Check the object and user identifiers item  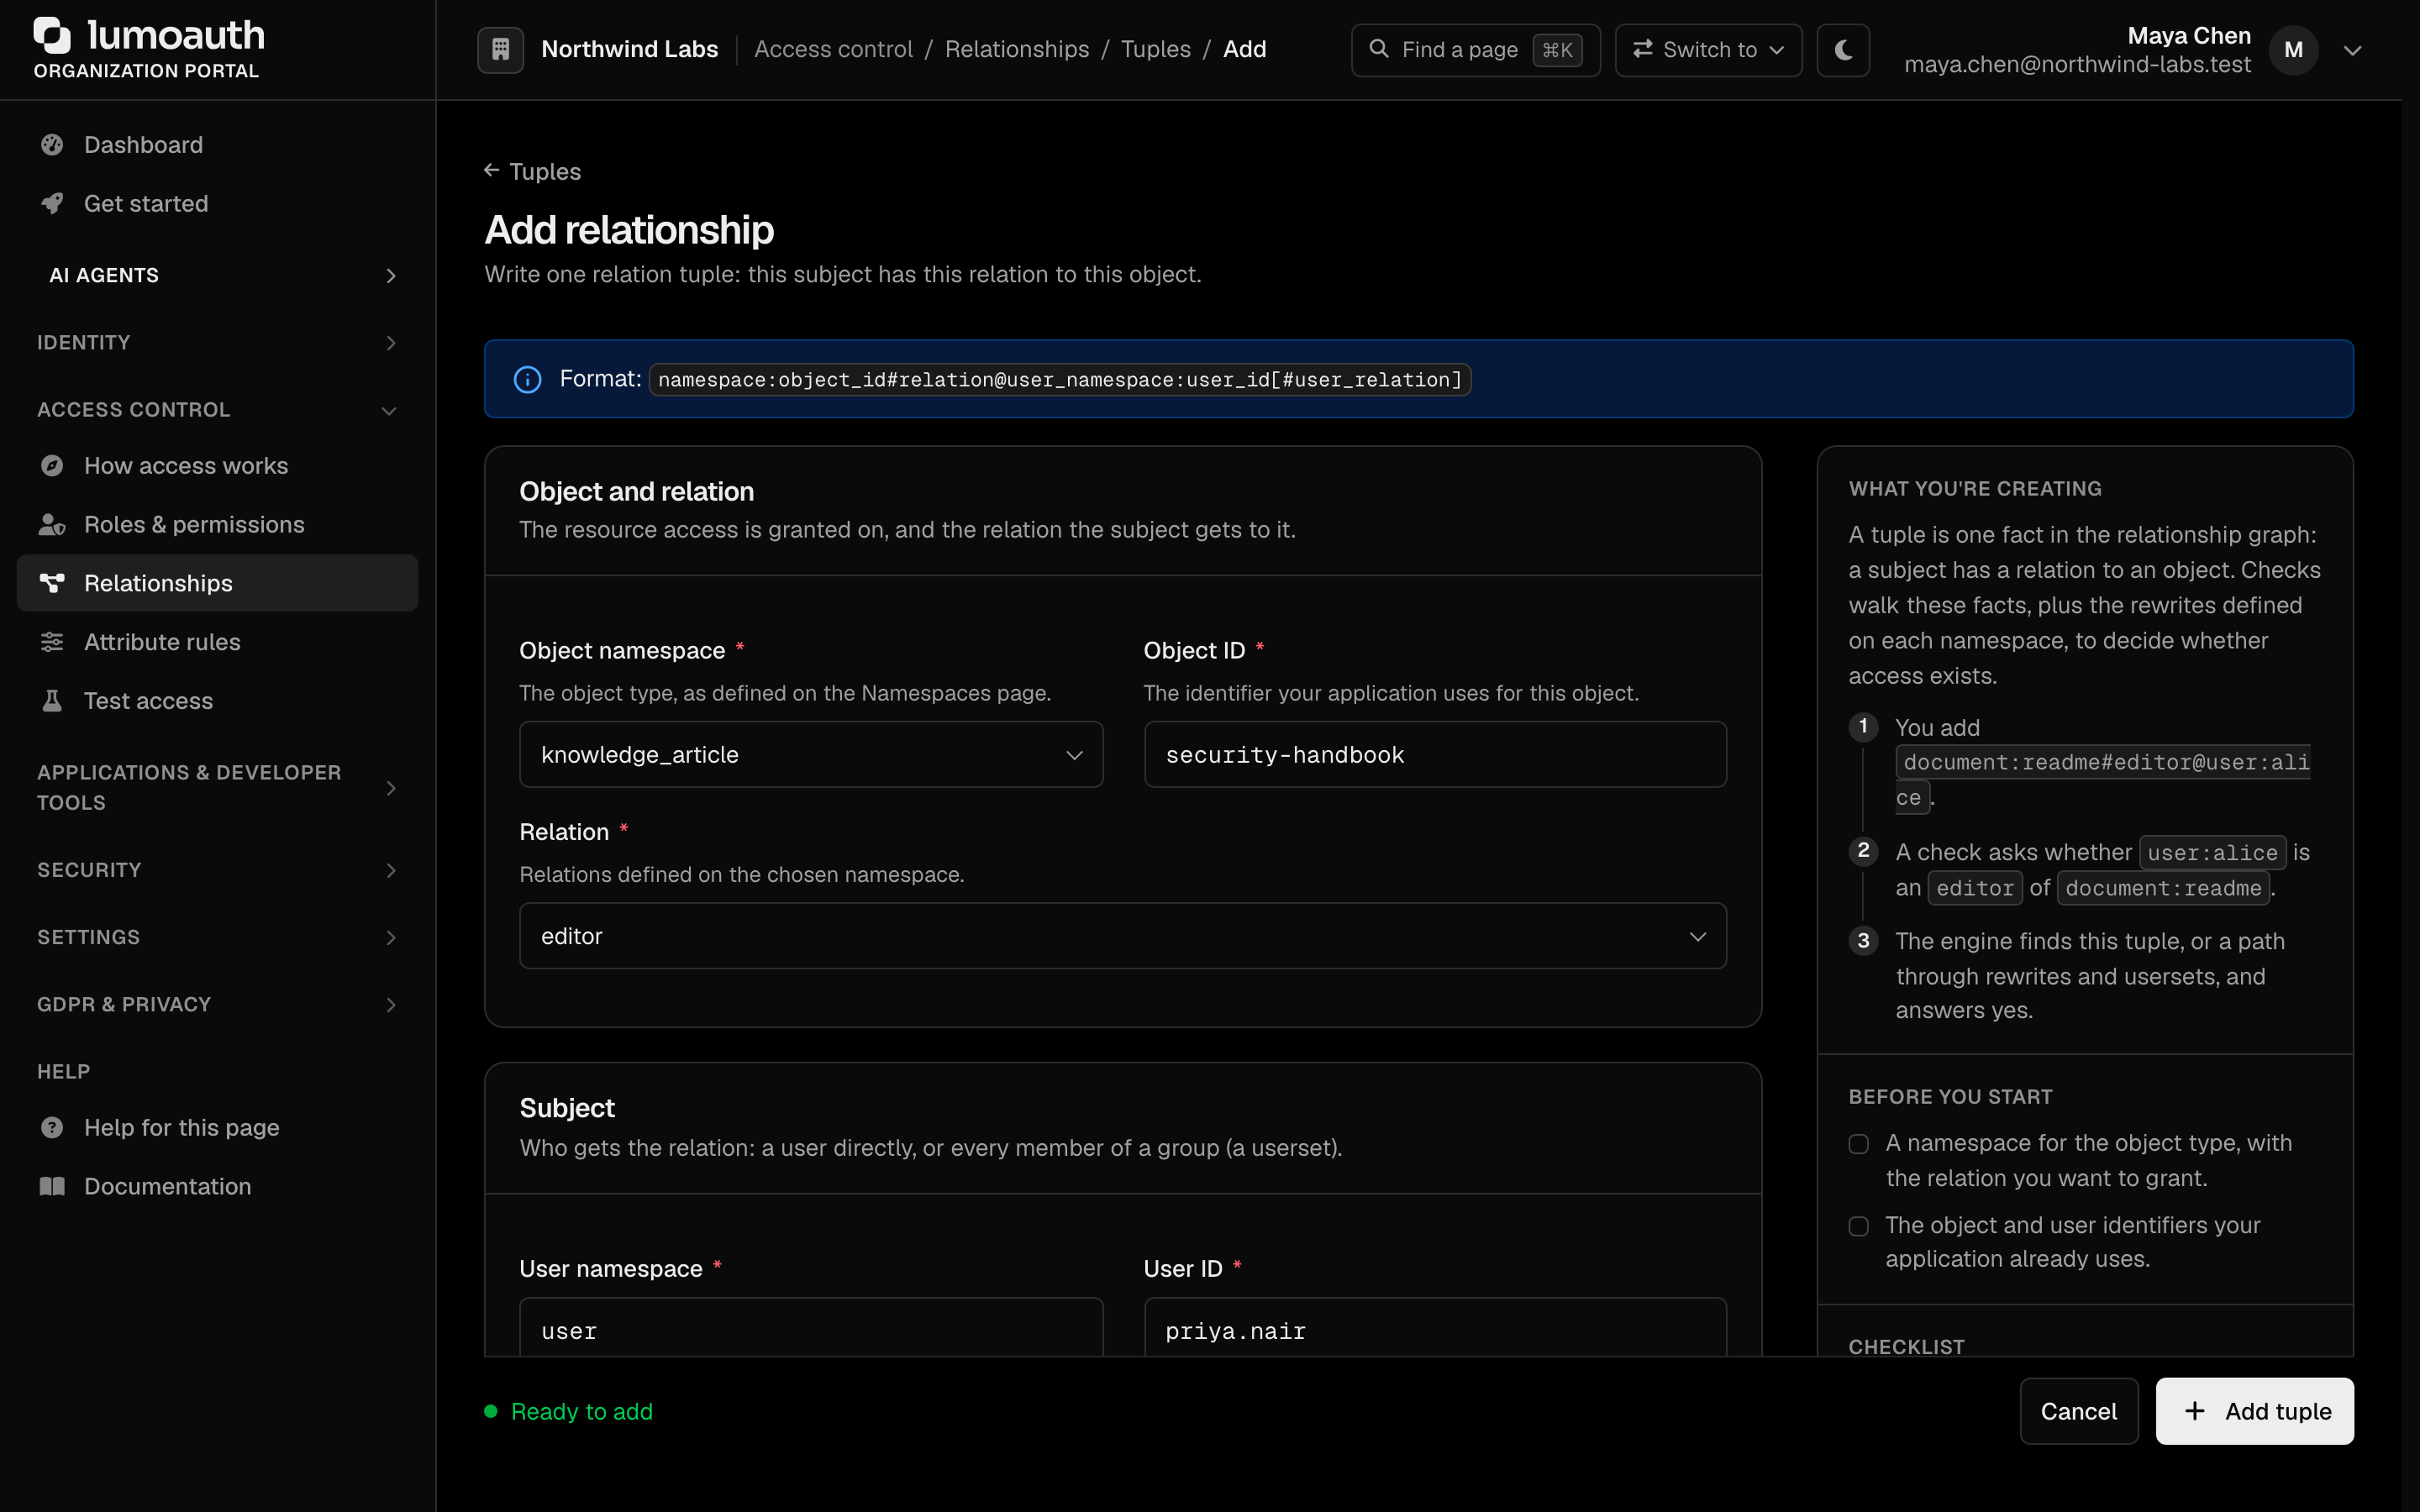[x=1858, y=1226]
